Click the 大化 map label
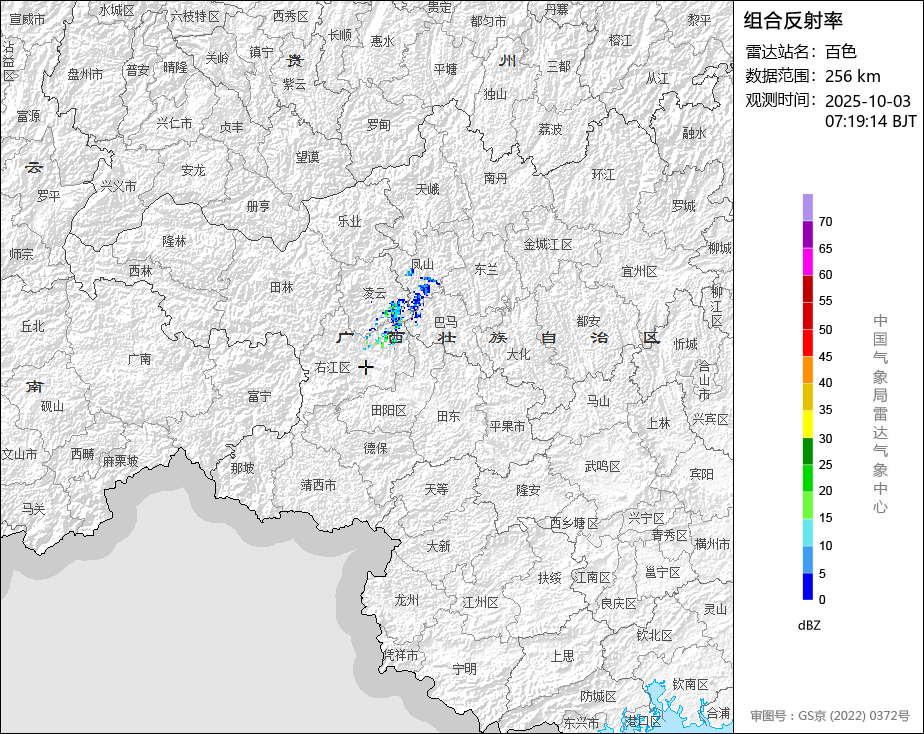The width and height of the screenshot is (924, 734). (519, 355)
